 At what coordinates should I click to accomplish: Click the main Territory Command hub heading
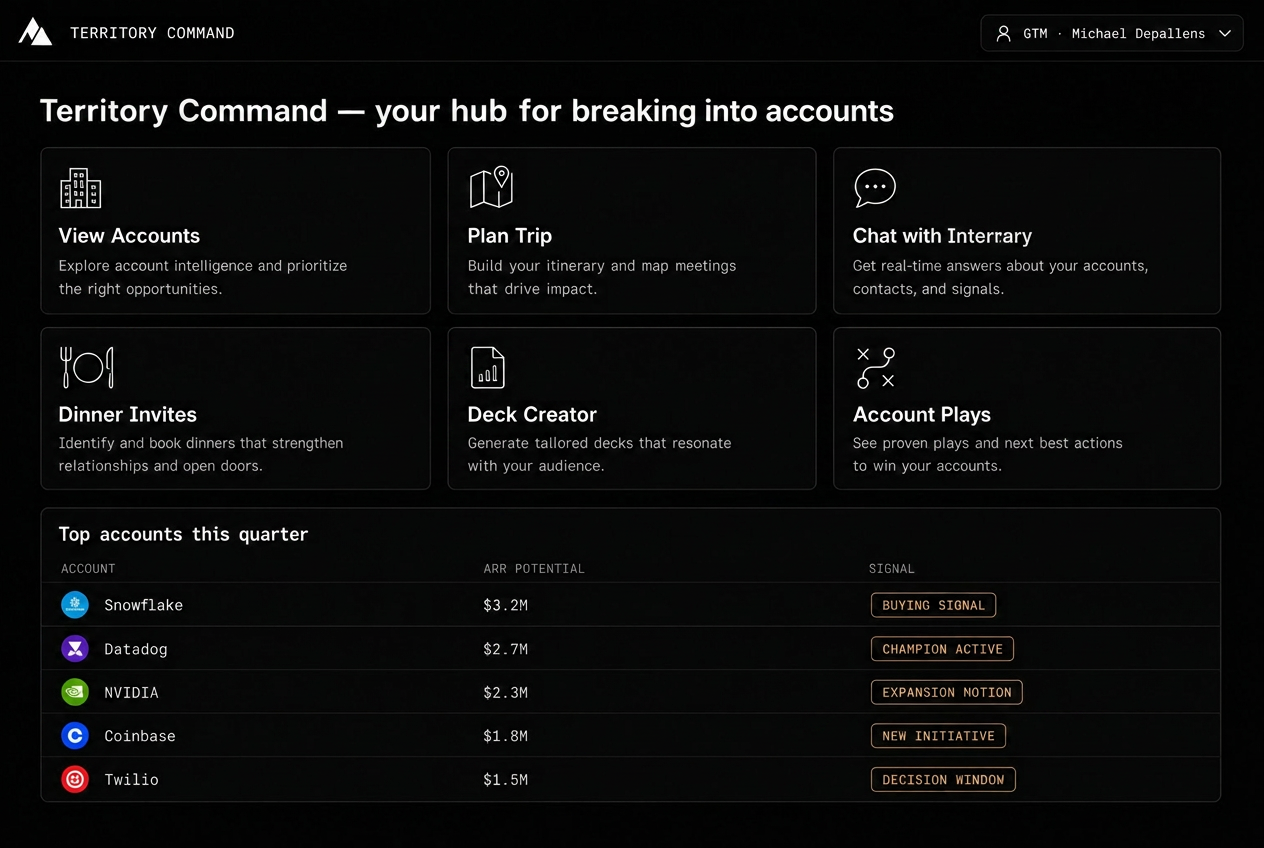[x=467, y=110]
